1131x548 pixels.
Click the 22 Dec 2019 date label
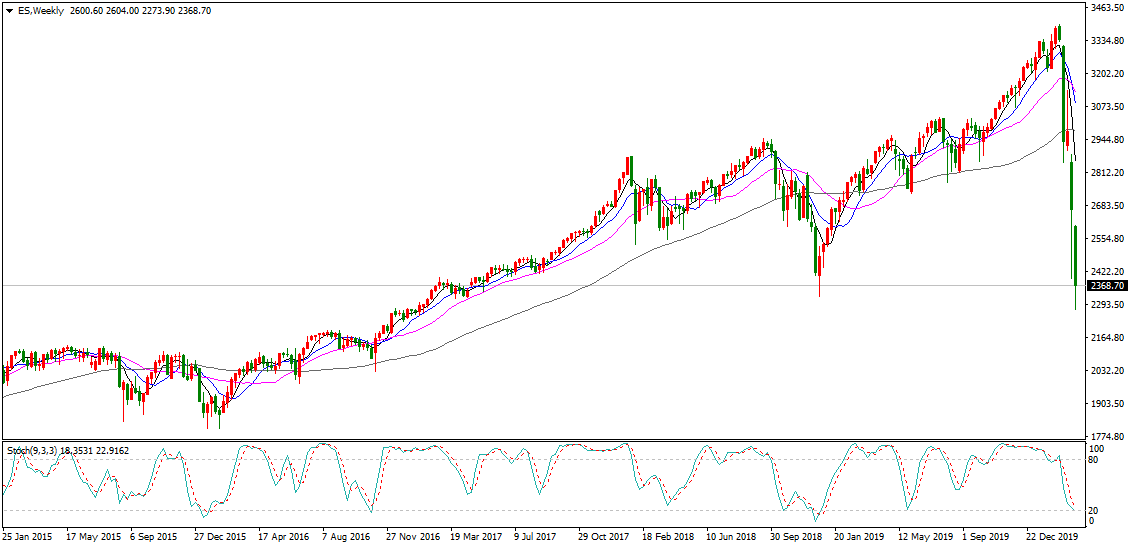point(1050,536)
